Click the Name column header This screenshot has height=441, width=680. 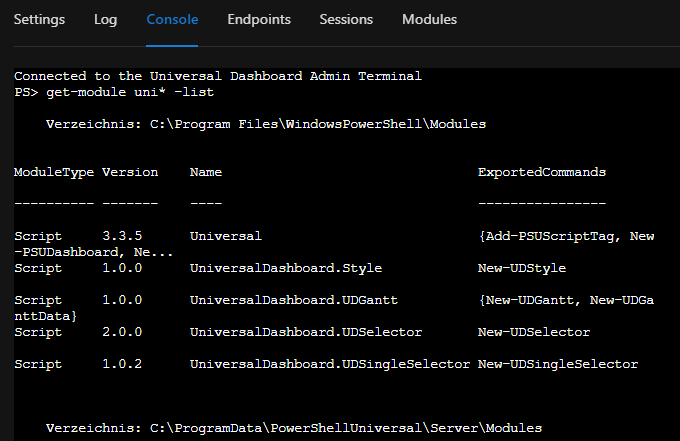click(206, 173)
